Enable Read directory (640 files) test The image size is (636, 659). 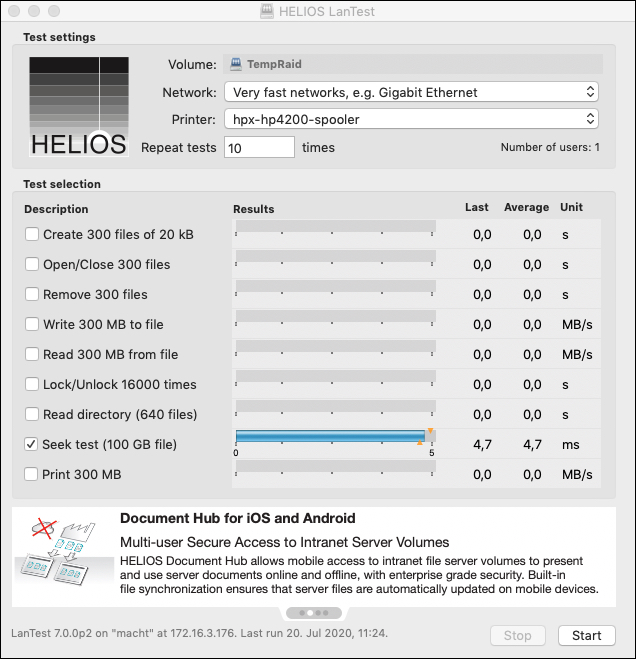coord(32,414)
